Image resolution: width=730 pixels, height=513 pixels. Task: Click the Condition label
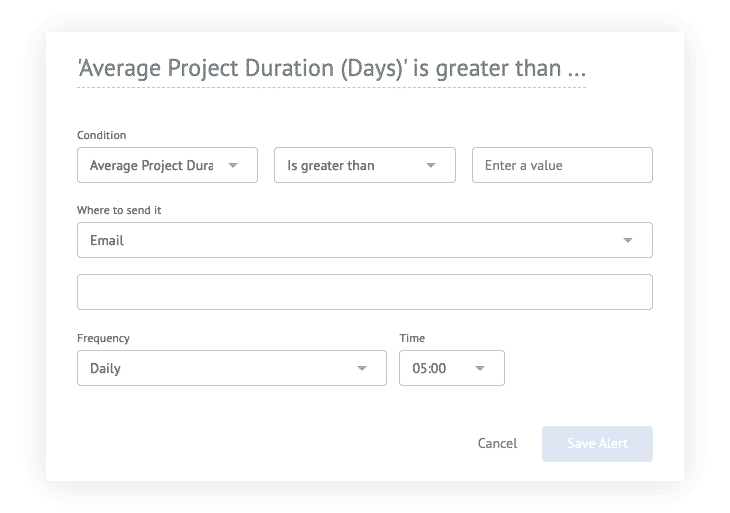point(101,135)
